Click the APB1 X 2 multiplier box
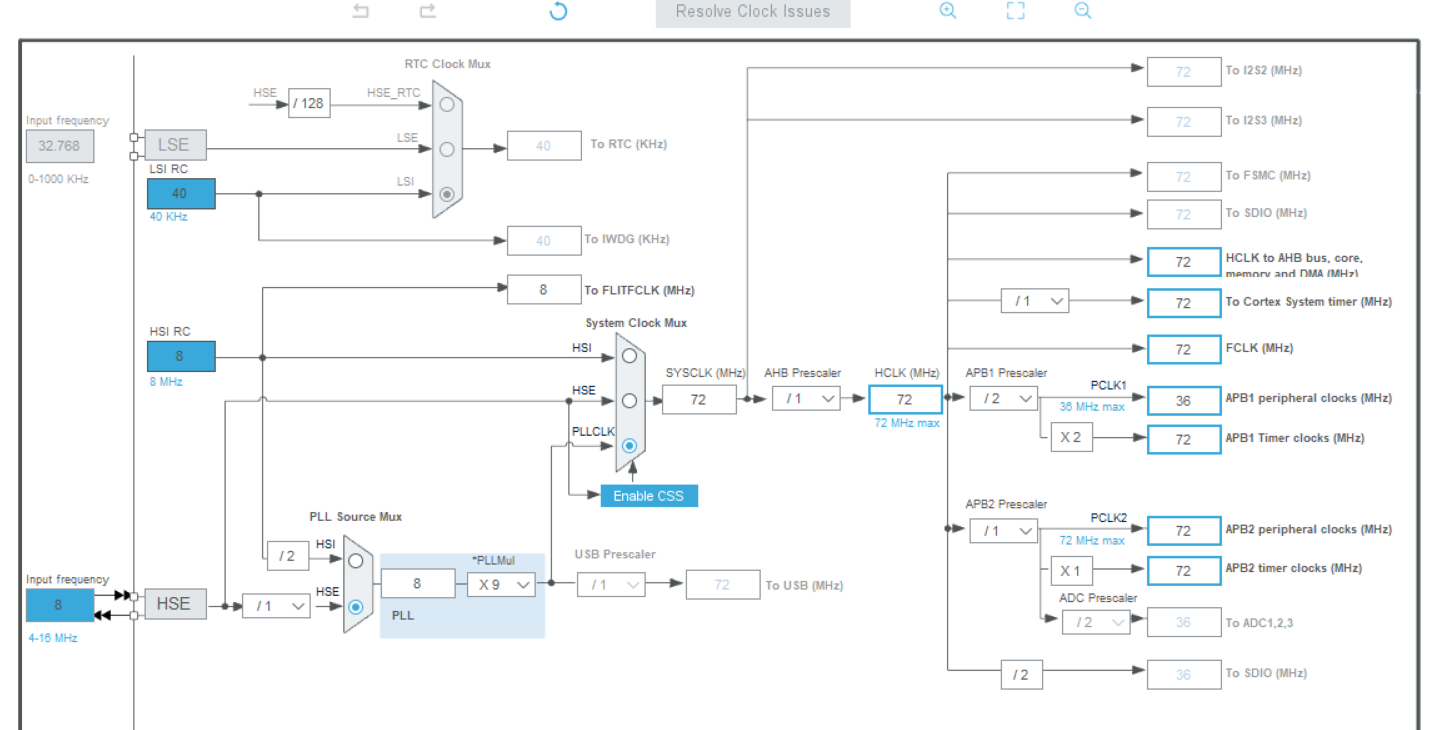The width and height of the screenshot is (1446, 730). pos(1070,438)
